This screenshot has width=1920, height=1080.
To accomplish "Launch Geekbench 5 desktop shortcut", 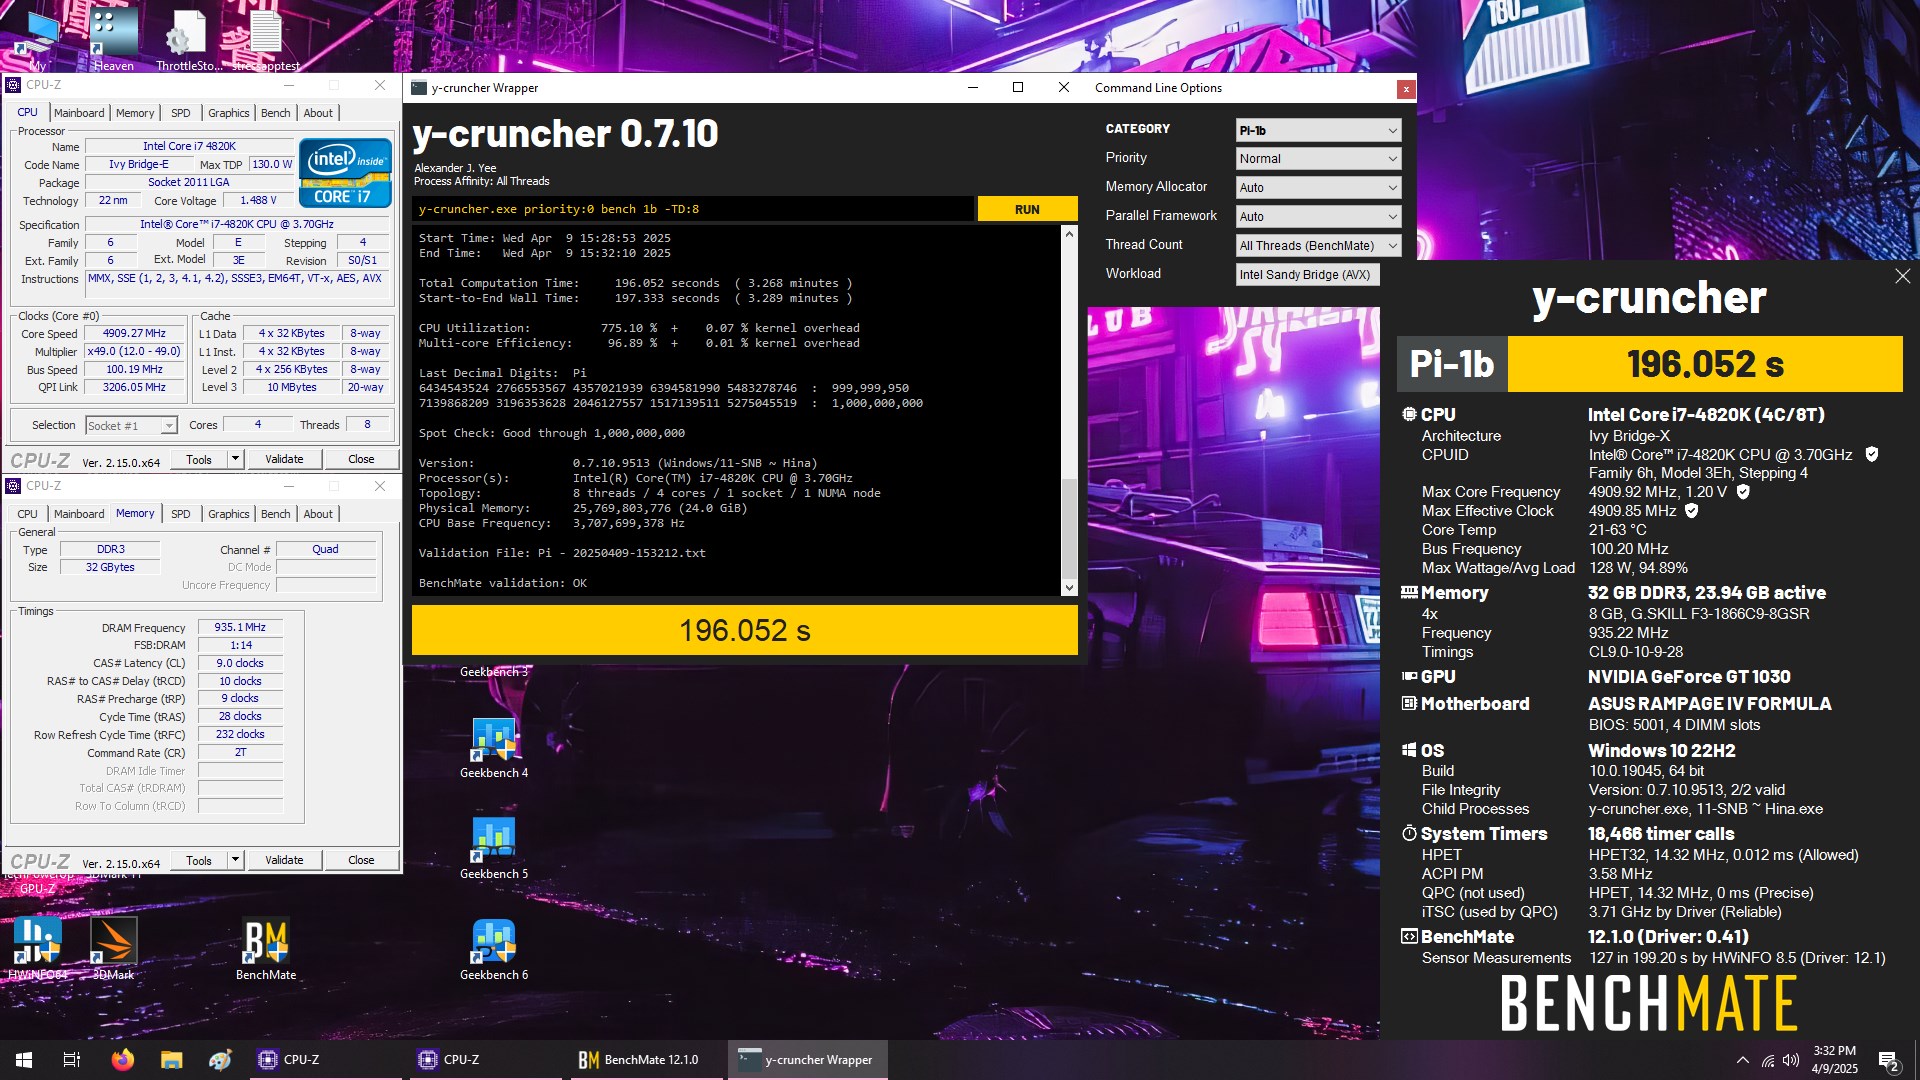I will point(494,849).
